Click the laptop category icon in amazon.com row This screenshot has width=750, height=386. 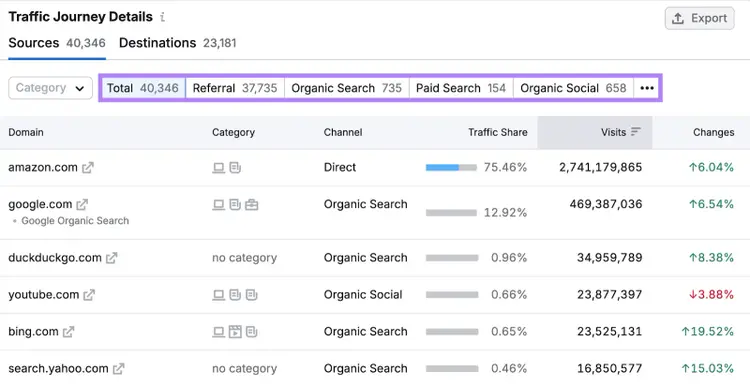click(219, 167)
